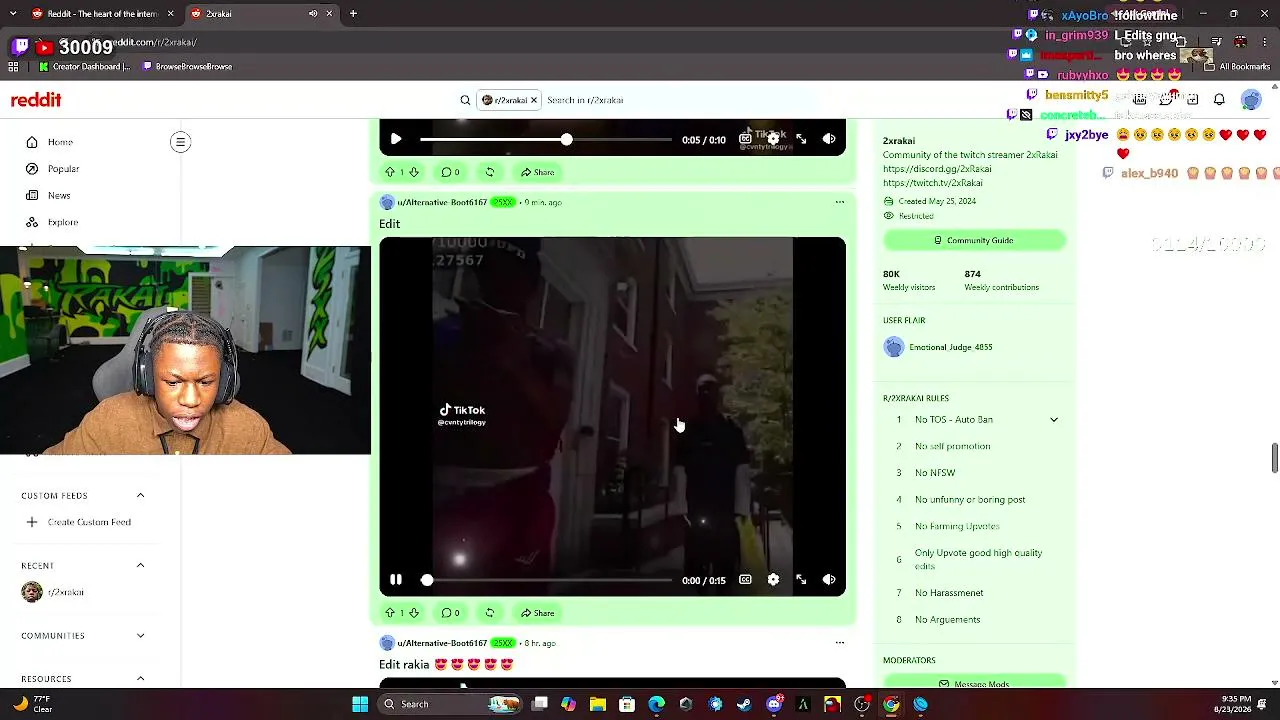
Task: Click the circular-arrows icon under the Edit video
Action: pyautogui.click(x=489, y=613)
